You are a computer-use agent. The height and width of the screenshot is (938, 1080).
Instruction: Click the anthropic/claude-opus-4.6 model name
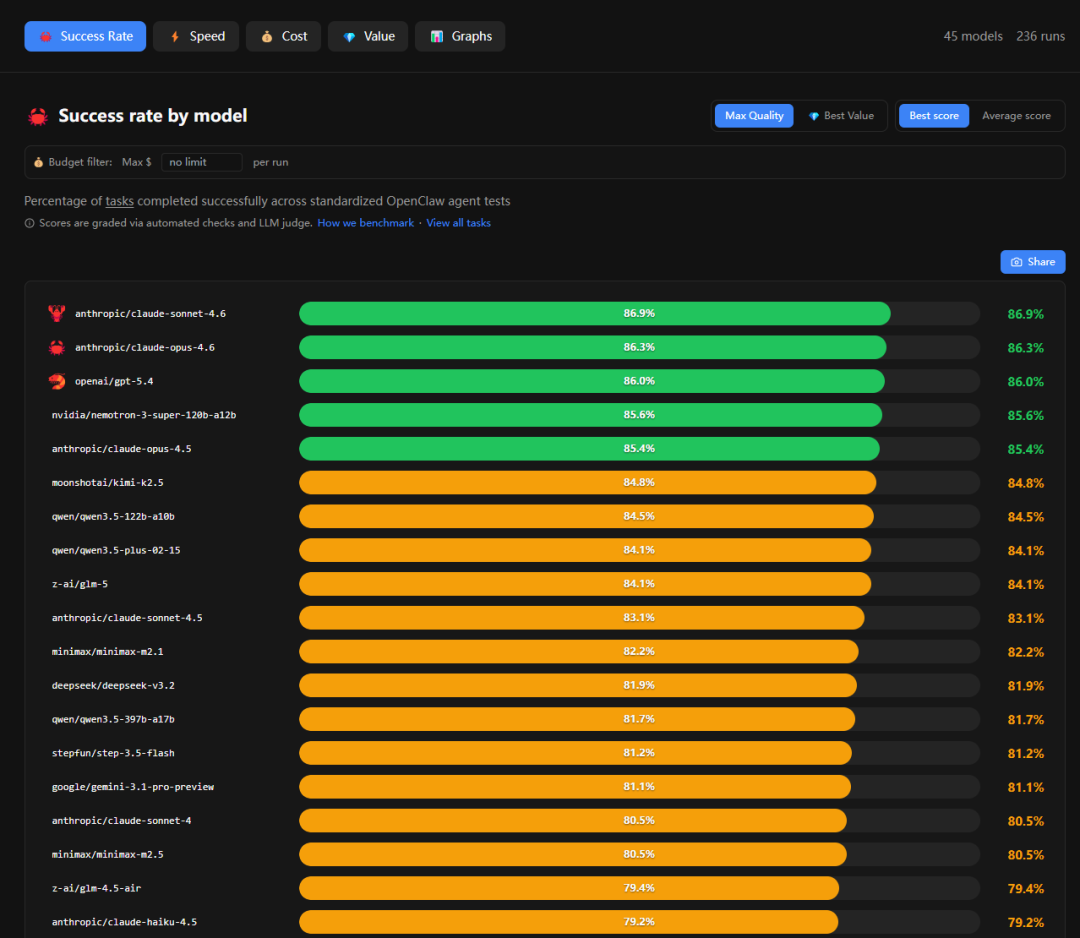click(x=145, y=348)
